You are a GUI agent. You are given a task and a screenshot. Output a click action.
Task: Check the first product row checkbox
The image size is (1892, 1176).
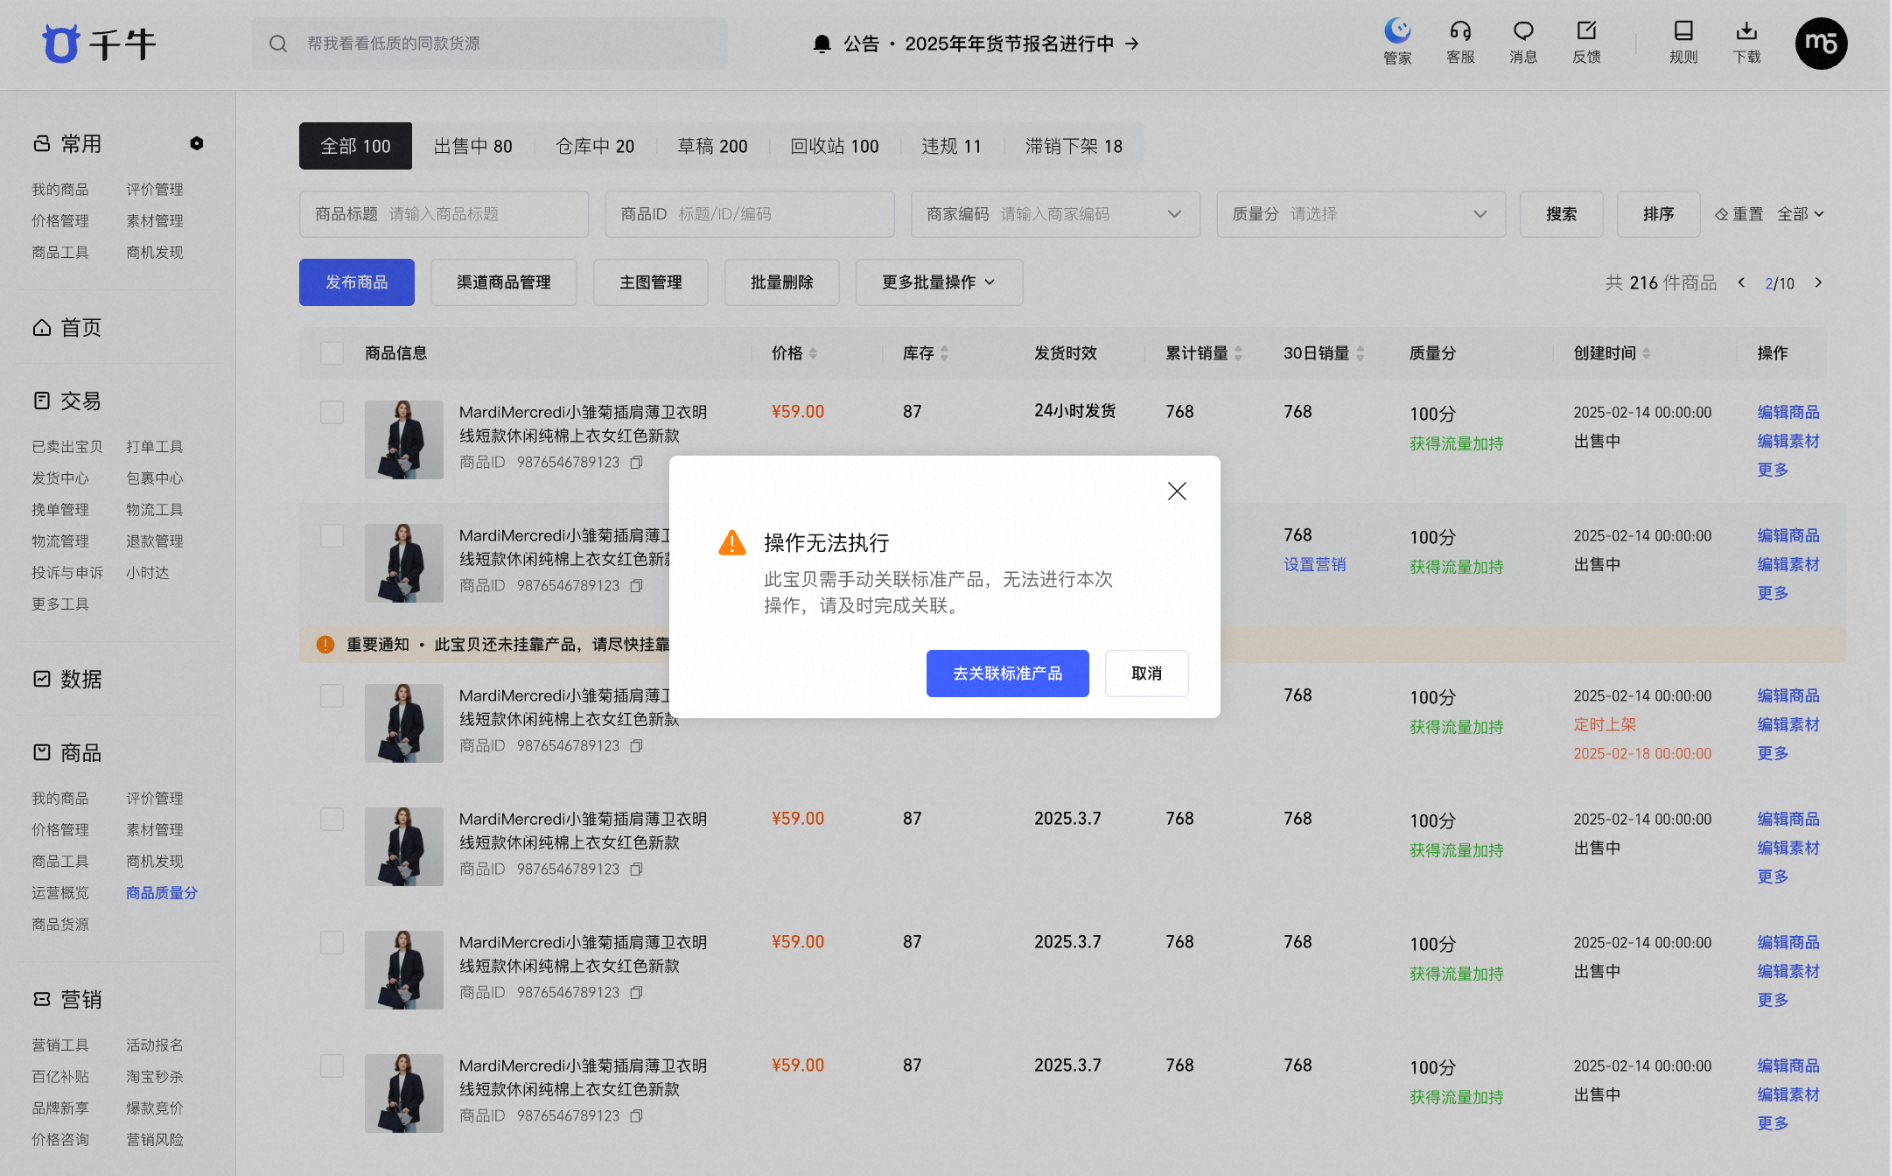point(332,412)
